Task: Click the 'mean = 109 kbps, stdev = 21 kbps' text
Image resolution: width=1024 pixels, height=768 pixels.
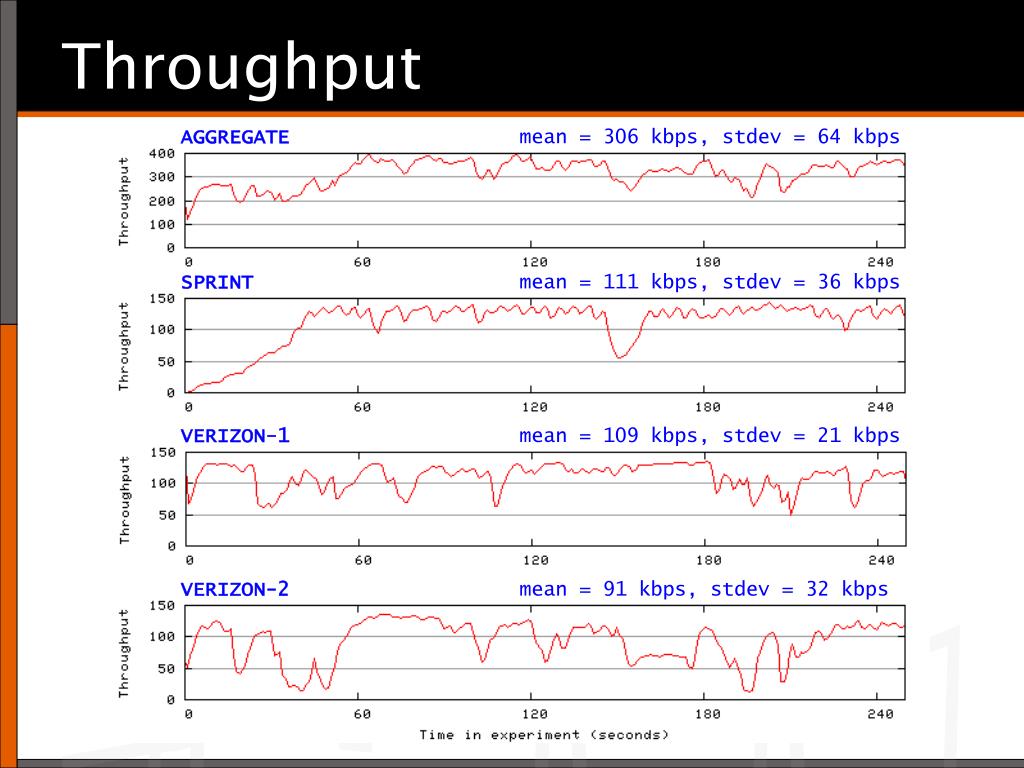Action: (709, 435)
